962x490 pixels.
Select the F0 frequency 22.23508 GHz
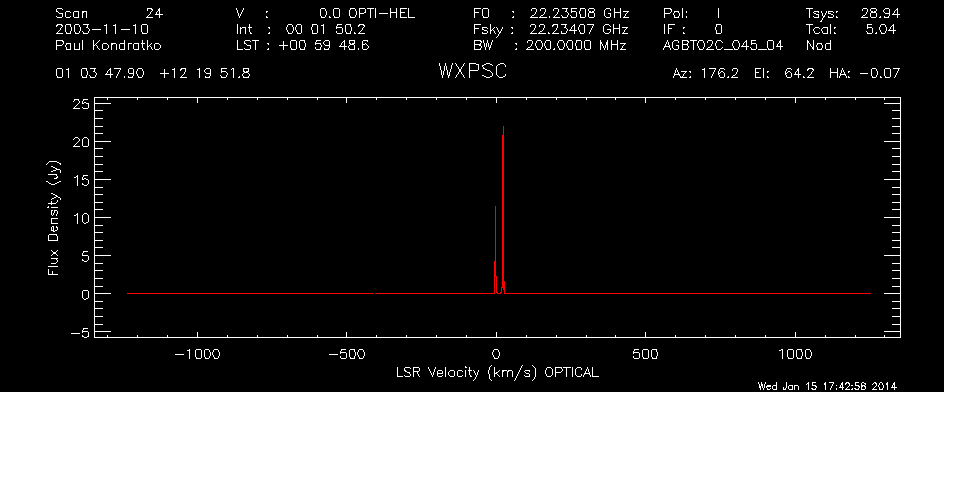(580, 13)
